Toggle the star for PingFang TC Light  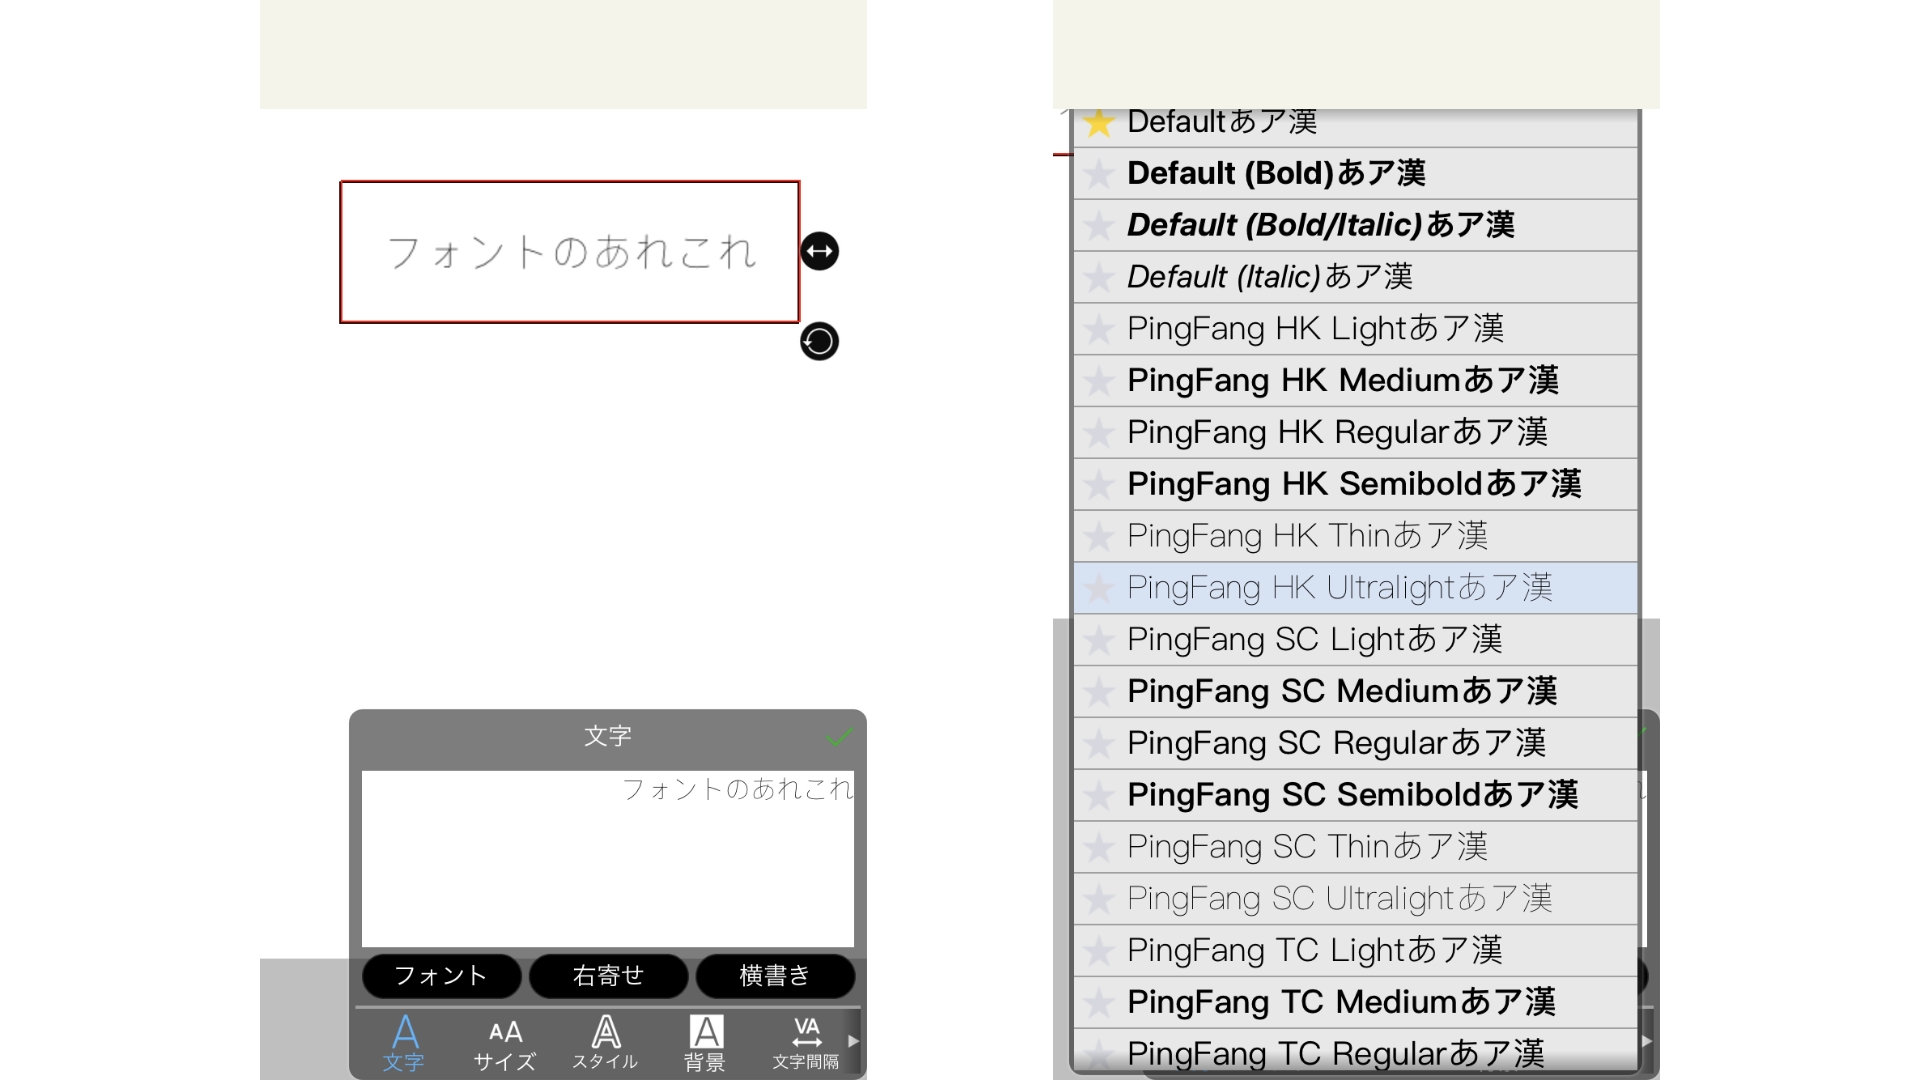click(1100, 950)
